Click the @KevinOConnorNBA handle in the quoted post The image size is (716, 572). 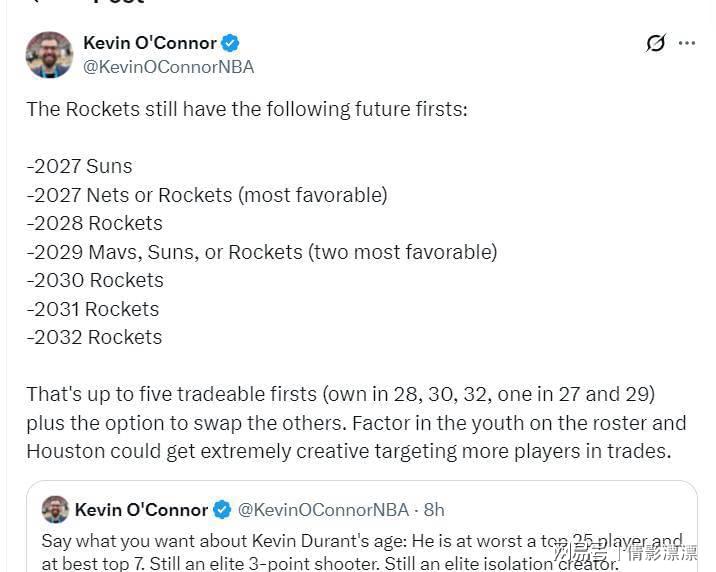pos(323,510)
